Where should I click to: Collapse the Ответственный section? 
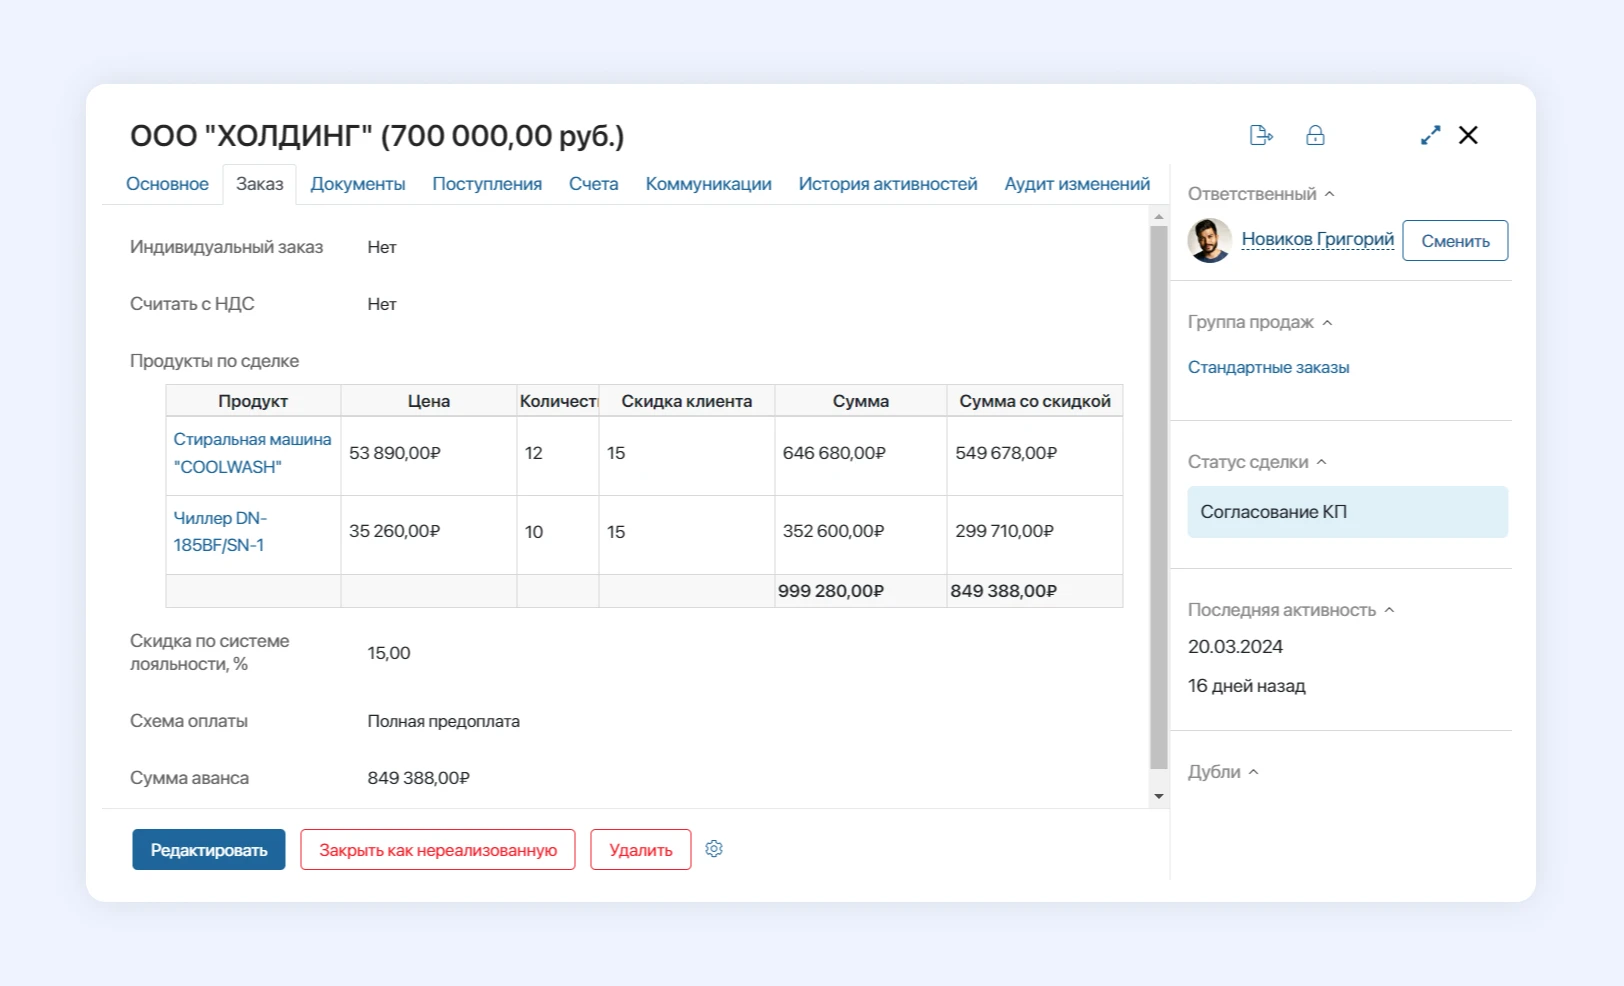click(1330, 194)
